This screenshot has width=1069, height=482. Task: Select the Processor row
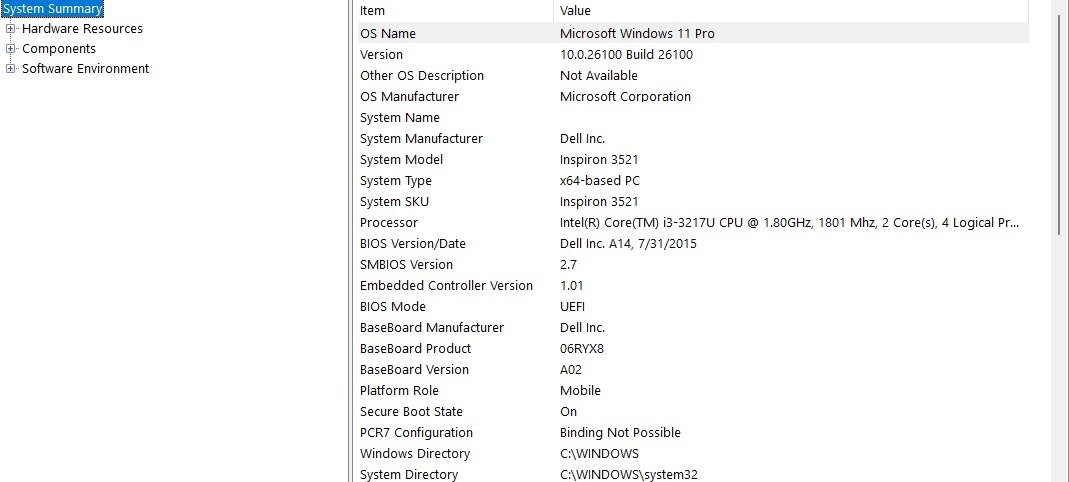click(693, 222)
